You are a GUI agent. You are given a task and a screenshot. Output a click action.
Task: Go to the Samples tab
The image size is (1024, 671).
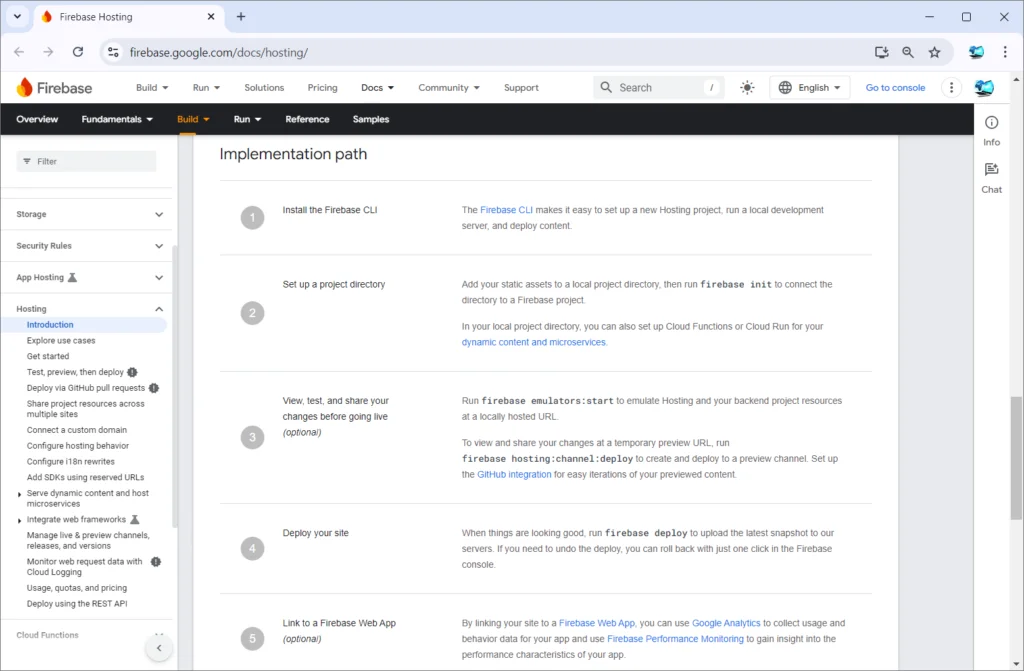tap(371, 120)
